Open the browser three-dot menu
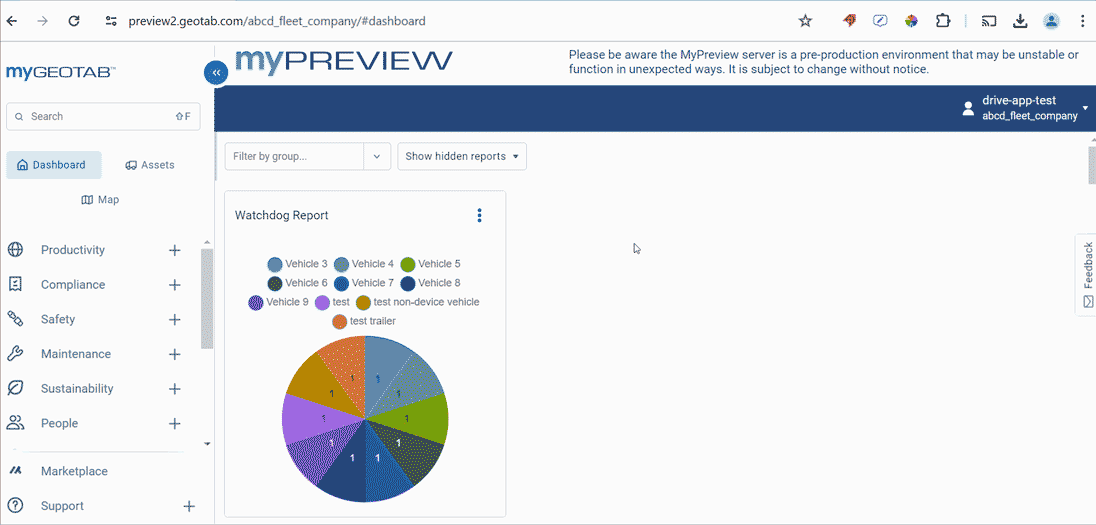The image size is (1096, 525). pyautogui.click(x=1083, y=21)
